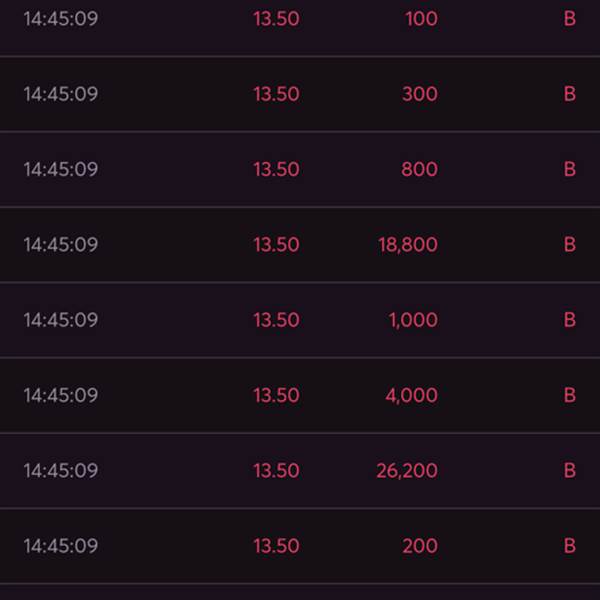This screenshot has height=600, width=600.
Task: Click the 18,800 volume entry
Action: pyautogui.click(x=408, y=244)
